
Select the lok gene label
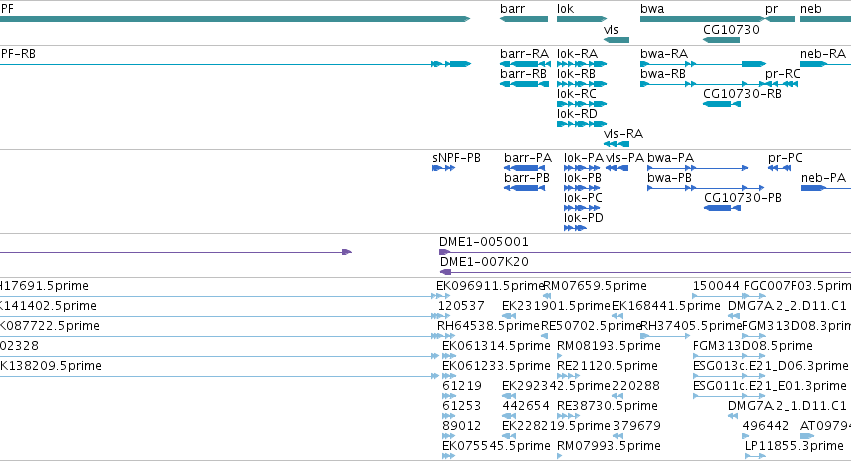pos(565,9)
